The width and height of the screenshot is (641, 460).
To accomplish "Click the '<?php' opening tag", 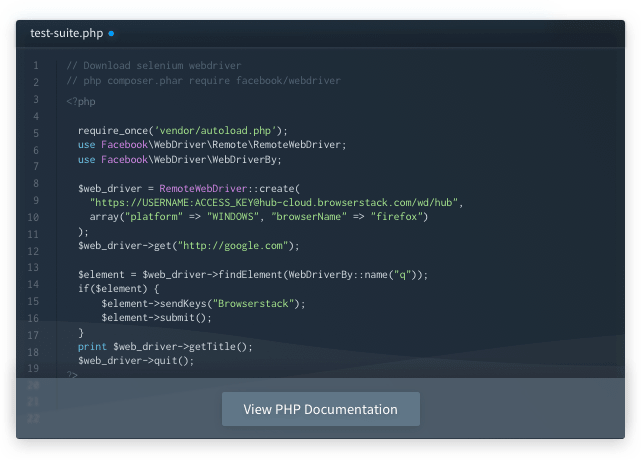I will coord(81,101).
